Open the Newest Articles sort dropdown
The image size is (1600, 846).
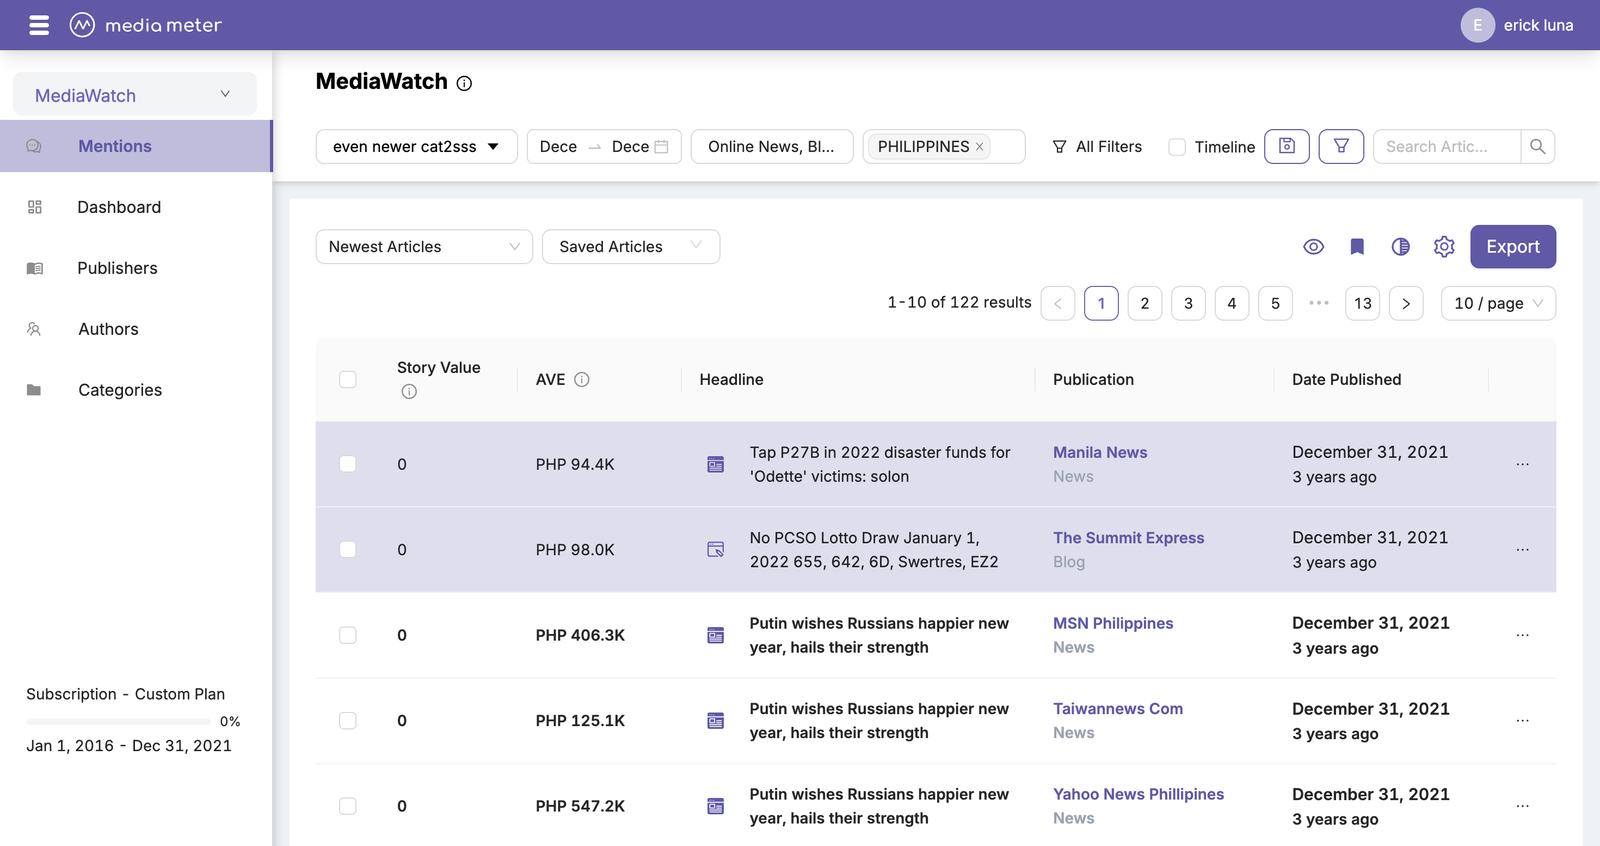pyautogui.click(x=424, y=247)
